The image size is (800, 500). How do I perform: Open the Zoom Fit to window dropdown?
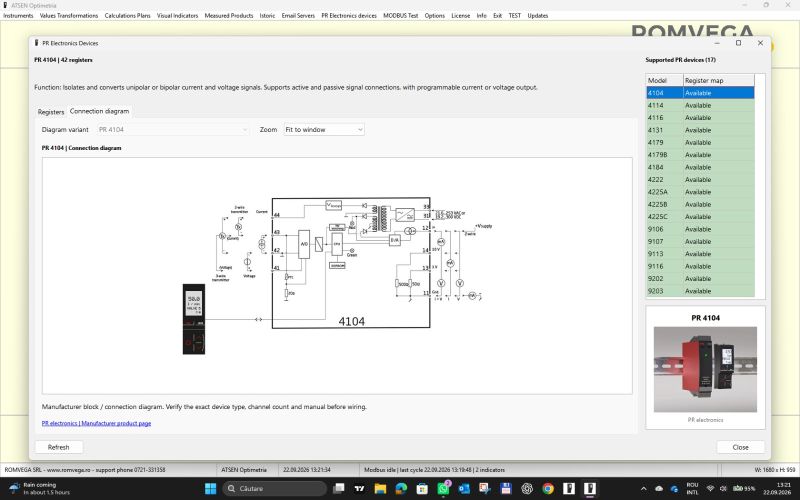coord(324,130)
